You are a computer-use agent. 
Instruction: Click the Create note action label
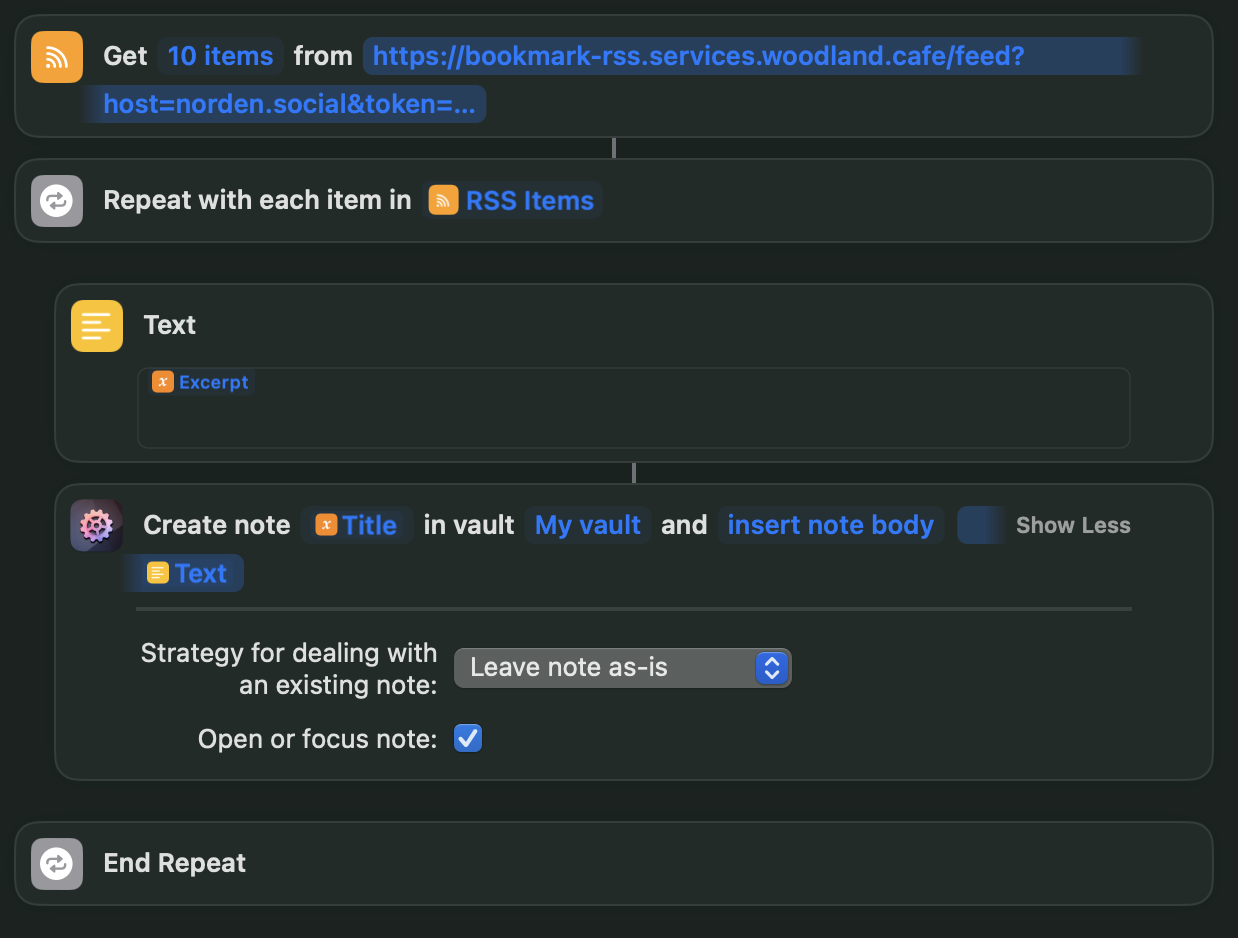point(217,526)
